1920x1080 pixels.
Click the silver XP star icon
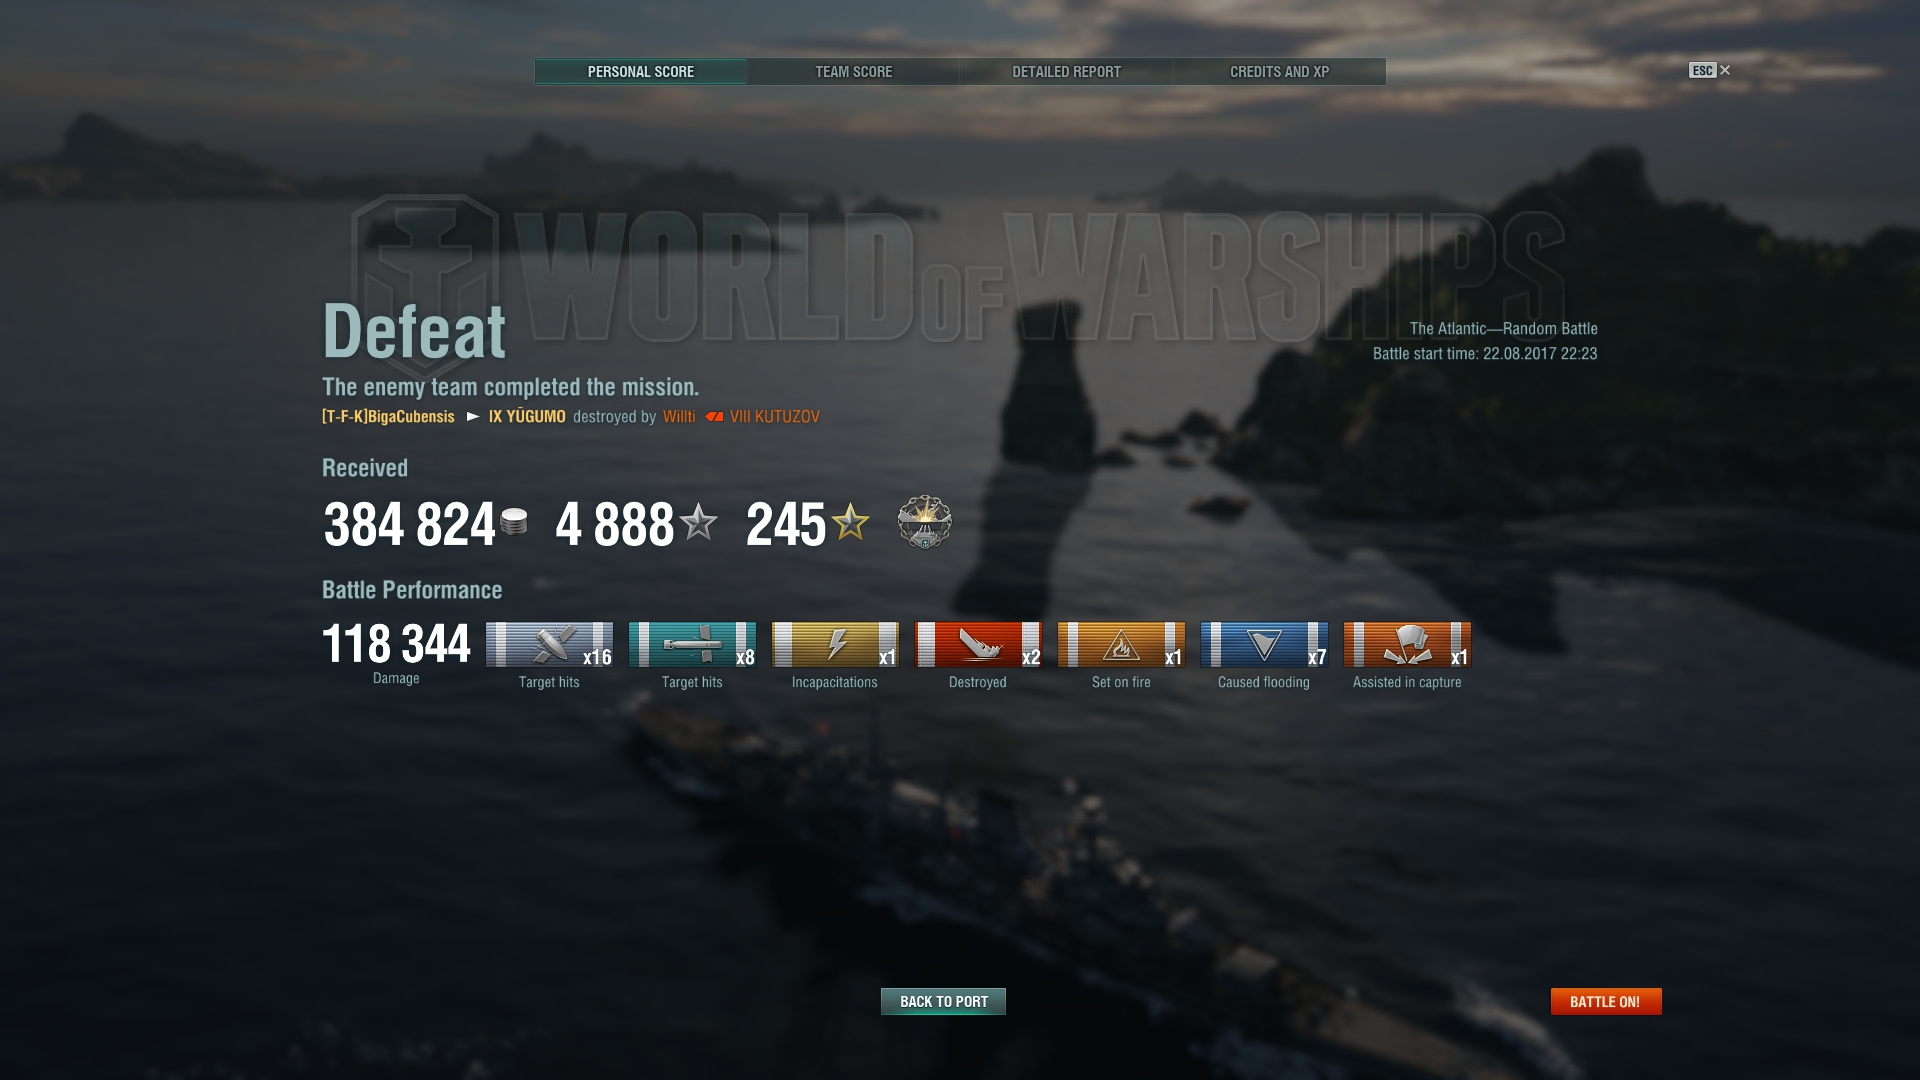coord(698,521)
